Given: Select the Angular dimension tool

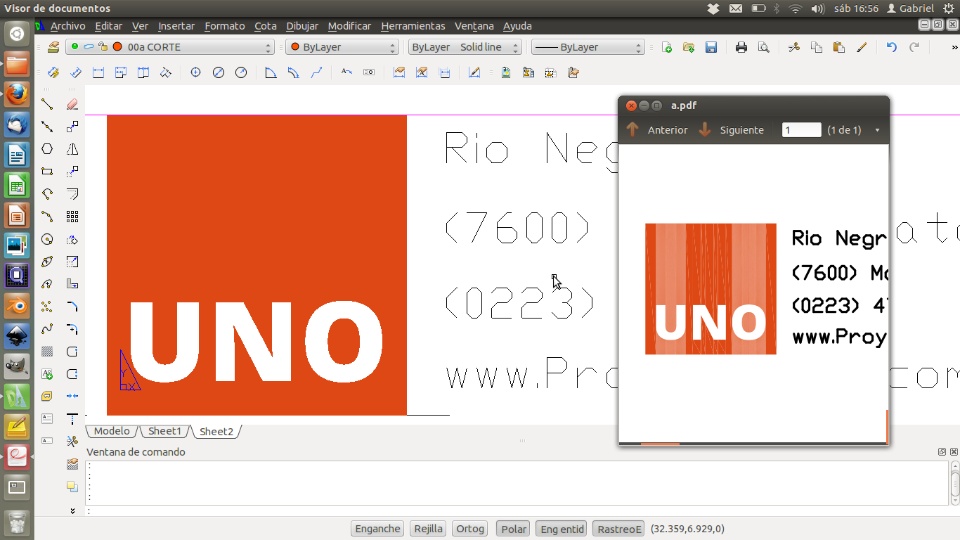Looking at the screenshot, I should point(271,72).
